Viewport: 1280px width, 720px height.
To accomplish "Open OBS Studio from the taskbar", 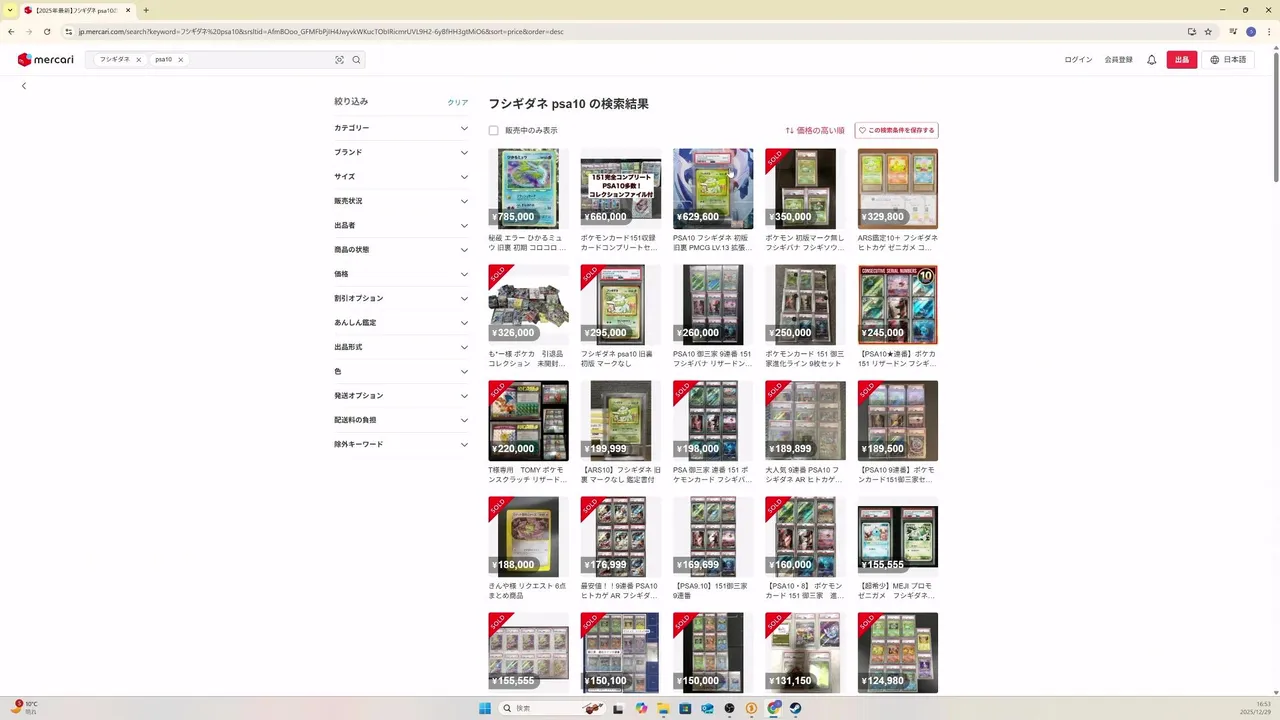I will tap(729, 708).
